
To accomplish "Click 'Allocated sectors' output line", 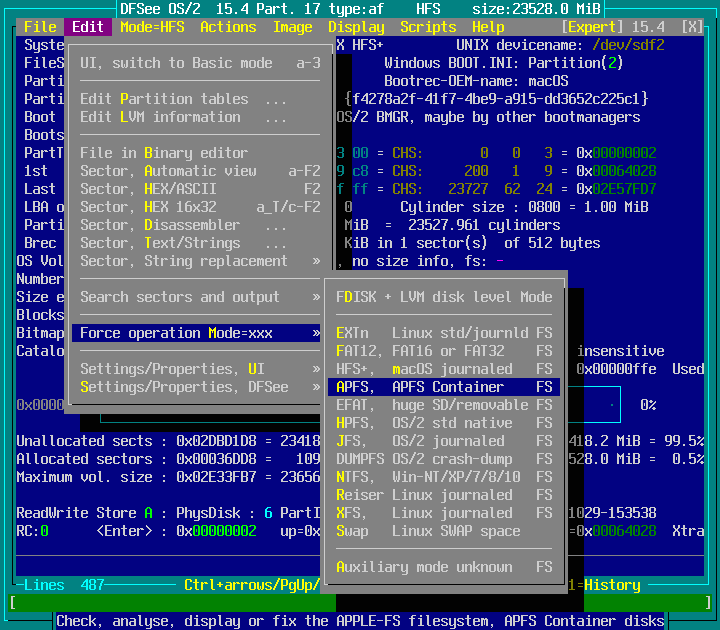I will pos(168,459).
